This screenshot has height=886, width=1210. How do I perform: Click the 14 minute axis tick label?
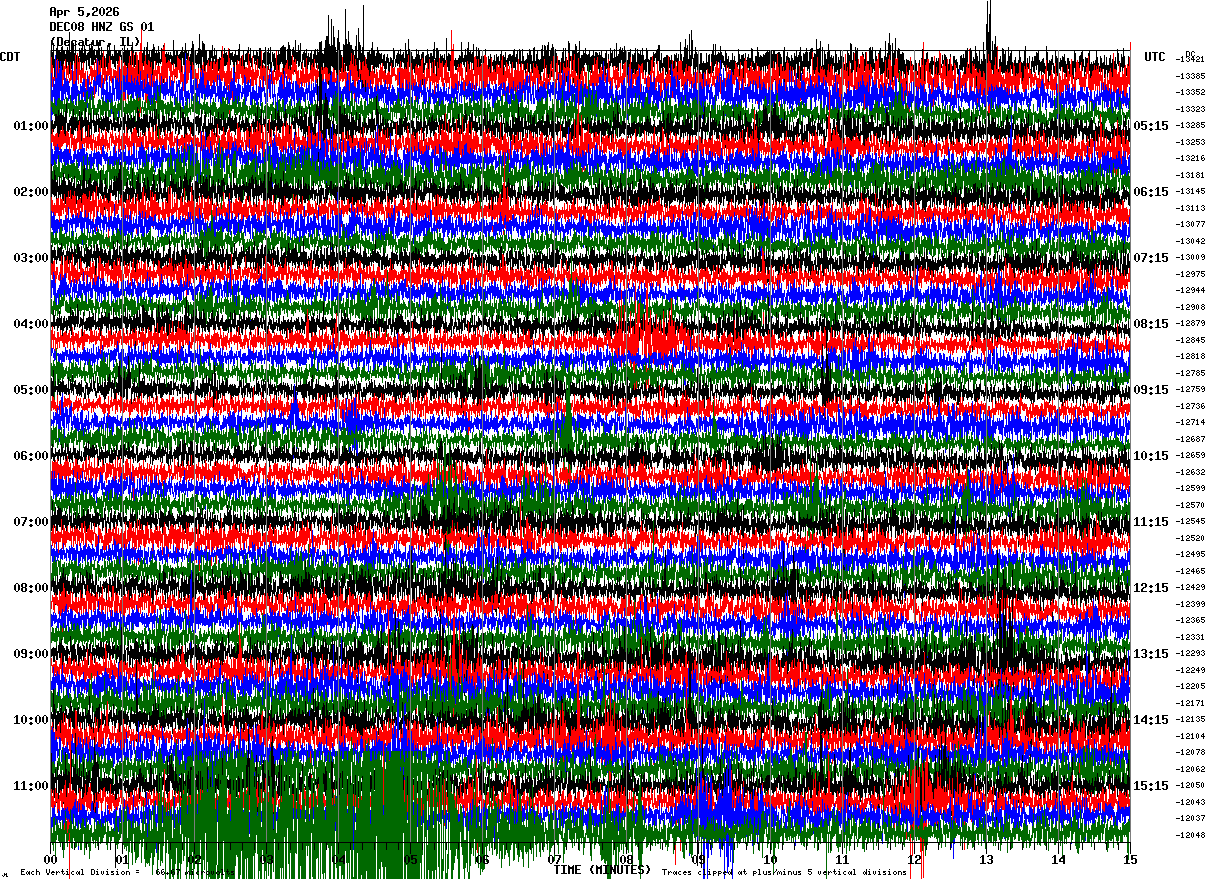pyautogui.click(x=1058, y=859)
